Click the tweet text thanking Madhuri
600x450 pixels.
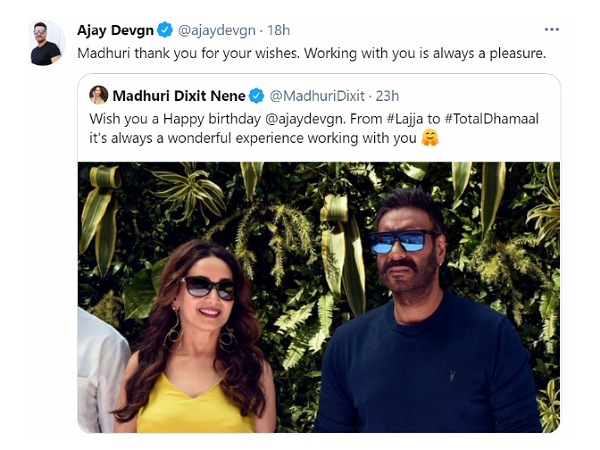(311, 53)
